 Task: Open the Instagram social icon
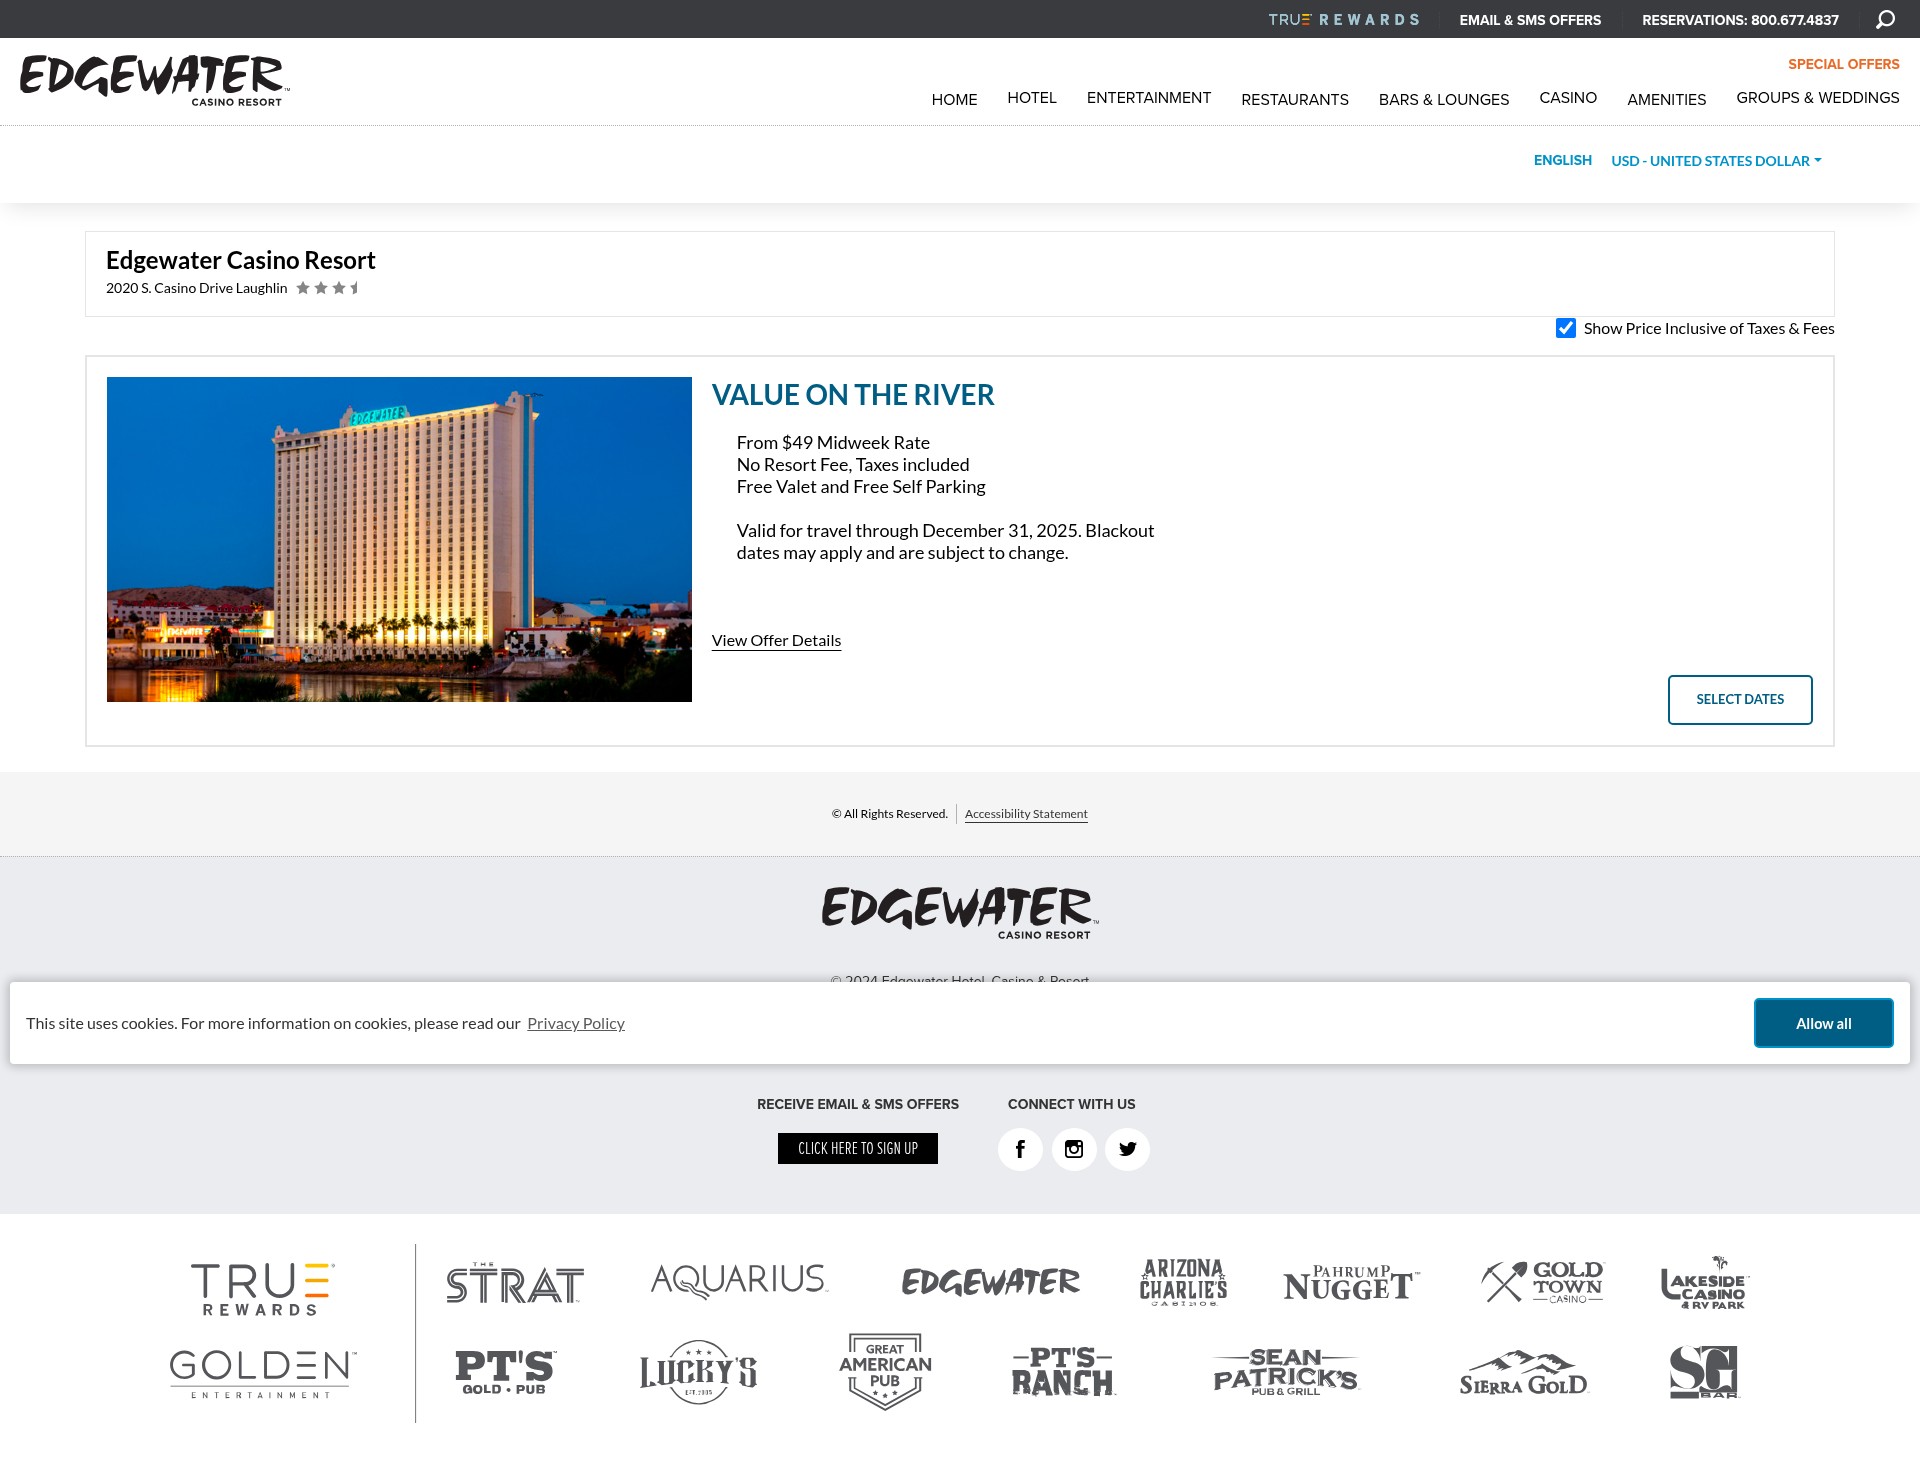point(1074,1149)
